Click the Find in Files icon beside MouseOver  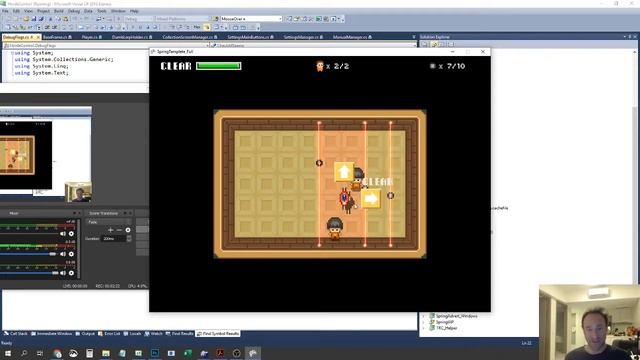pos(216,19)
